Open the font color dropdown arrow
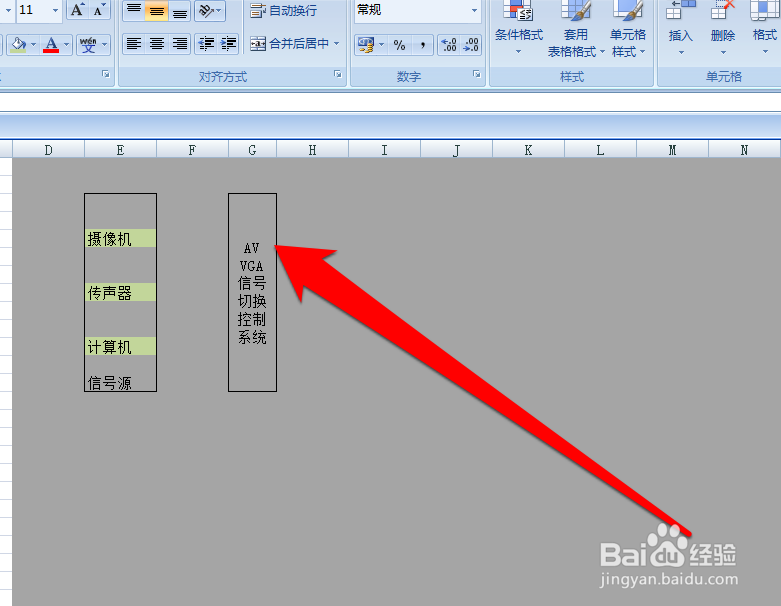 66,45
